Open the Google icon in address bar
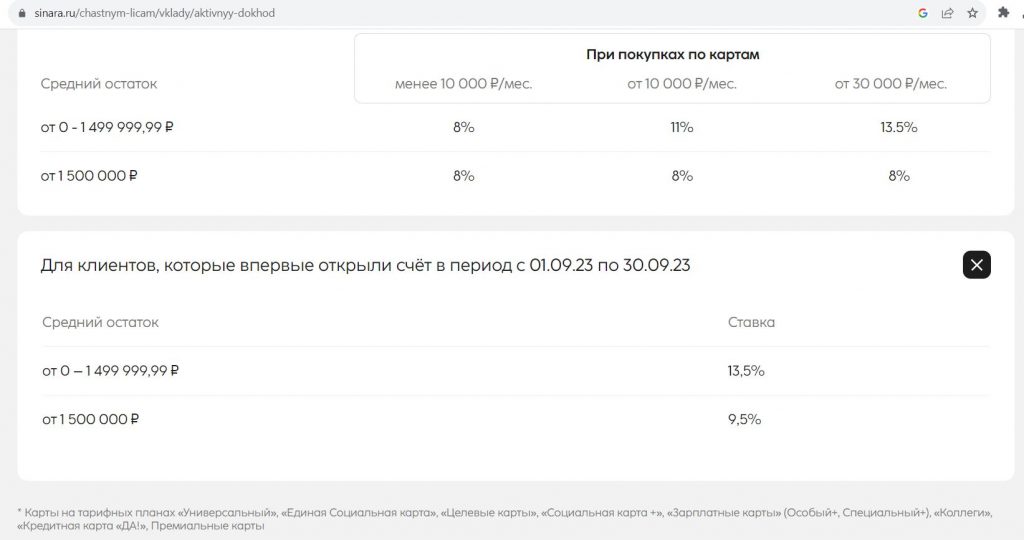1024x540 pixels. 923,13
